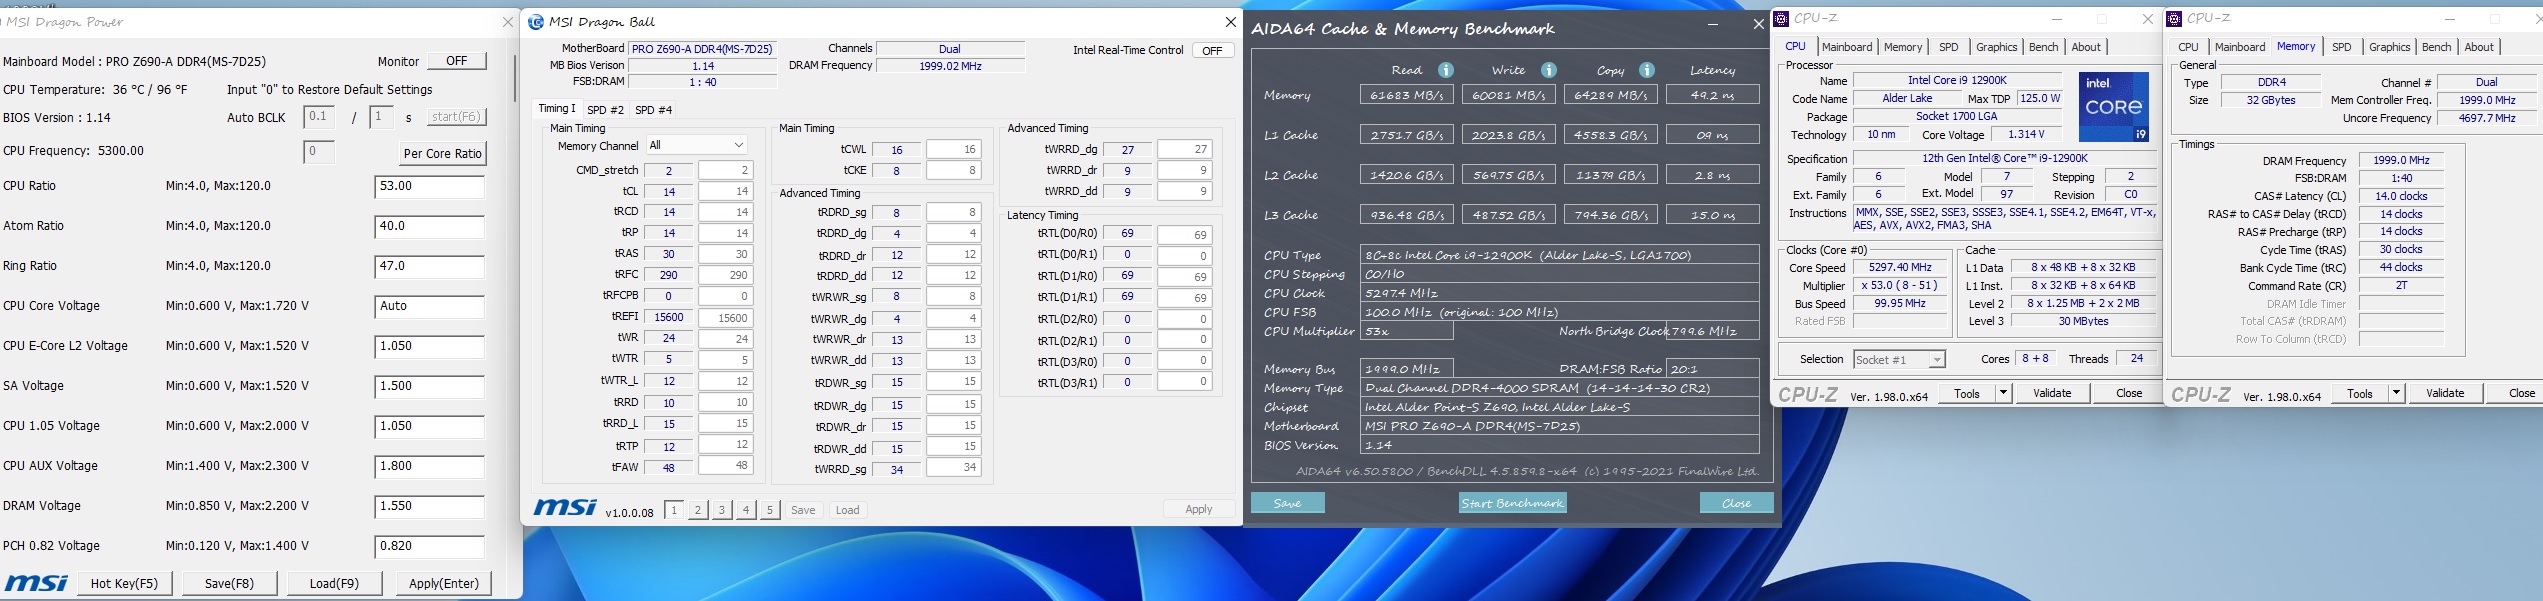This screenshot has height=601, width=2543.
Task: Select profile 5 button in Dragon Ball
Action: pos(770,510)
